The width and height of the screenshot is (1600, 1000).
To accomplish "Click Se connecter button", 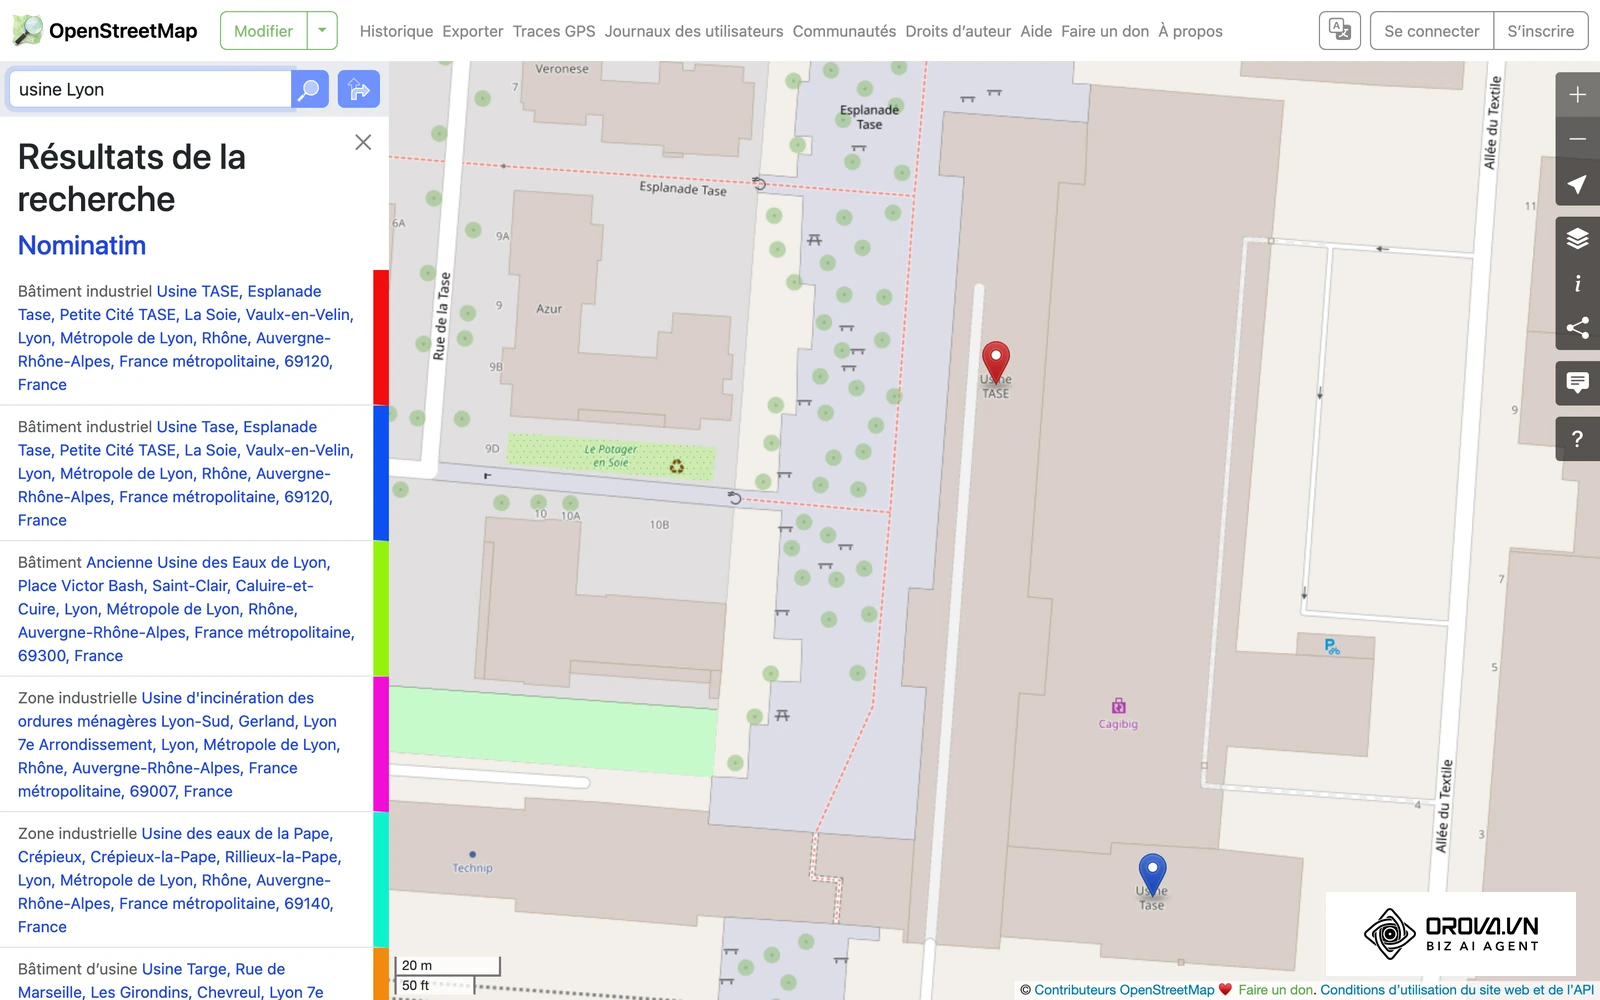I will coord(1432,31).
